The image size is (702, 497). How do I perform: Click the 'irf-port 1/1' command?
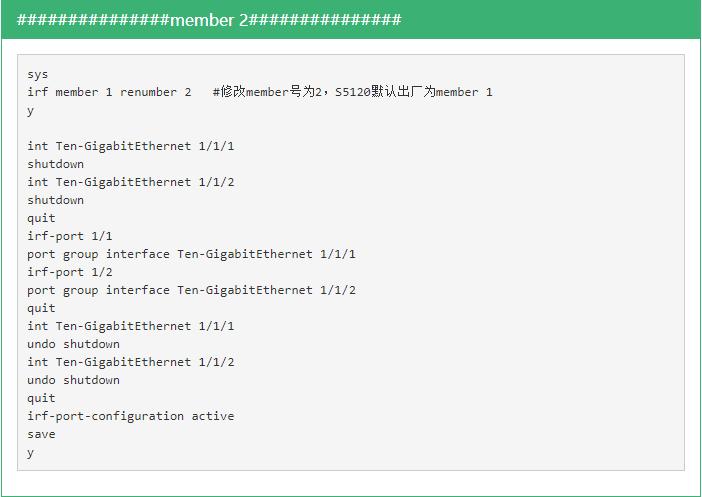[x=70, y=236]
